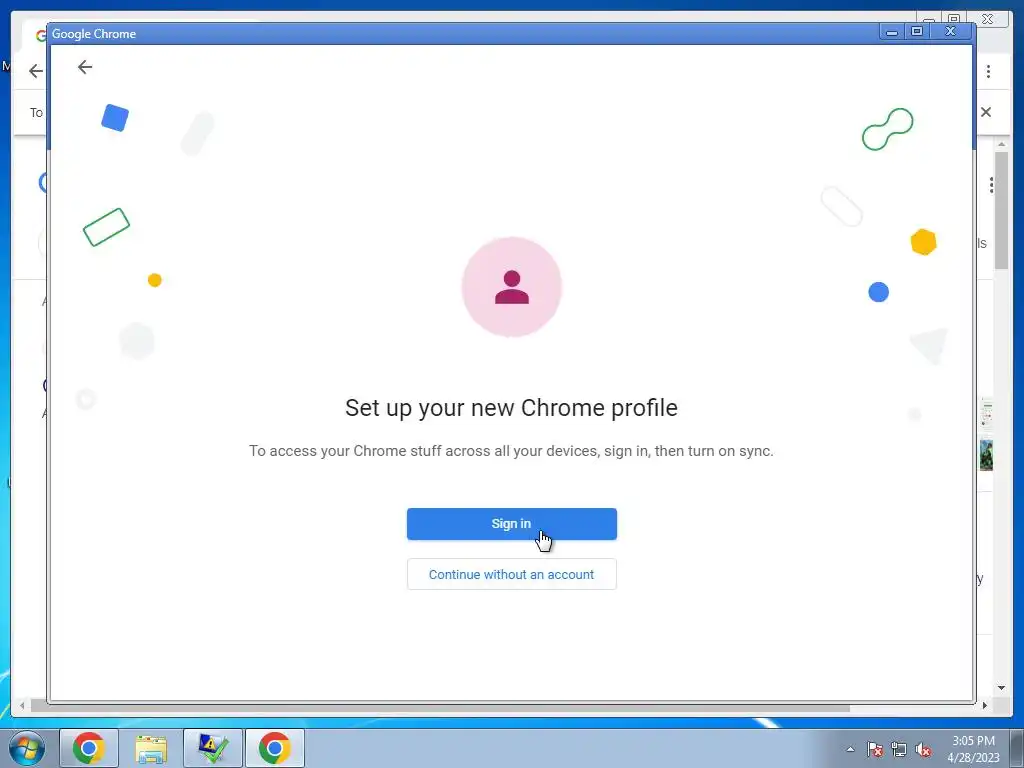Image resolution: width=1024 pixels, height=768 pixels.
Task: Open the Windows Start menu
Action: coord(27,748)
